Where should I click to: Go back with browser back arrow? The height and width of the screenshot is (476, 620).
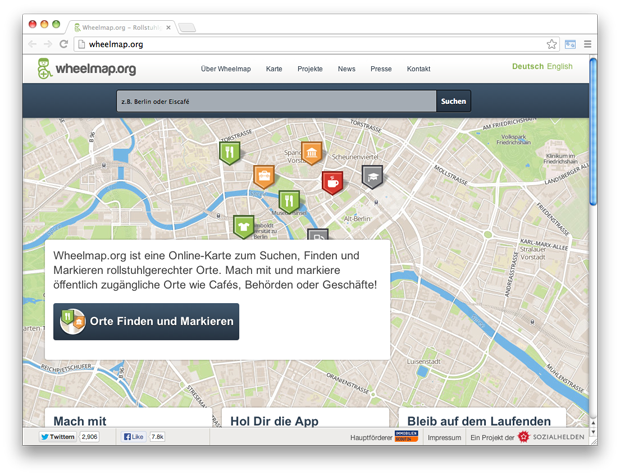[32, 44]
